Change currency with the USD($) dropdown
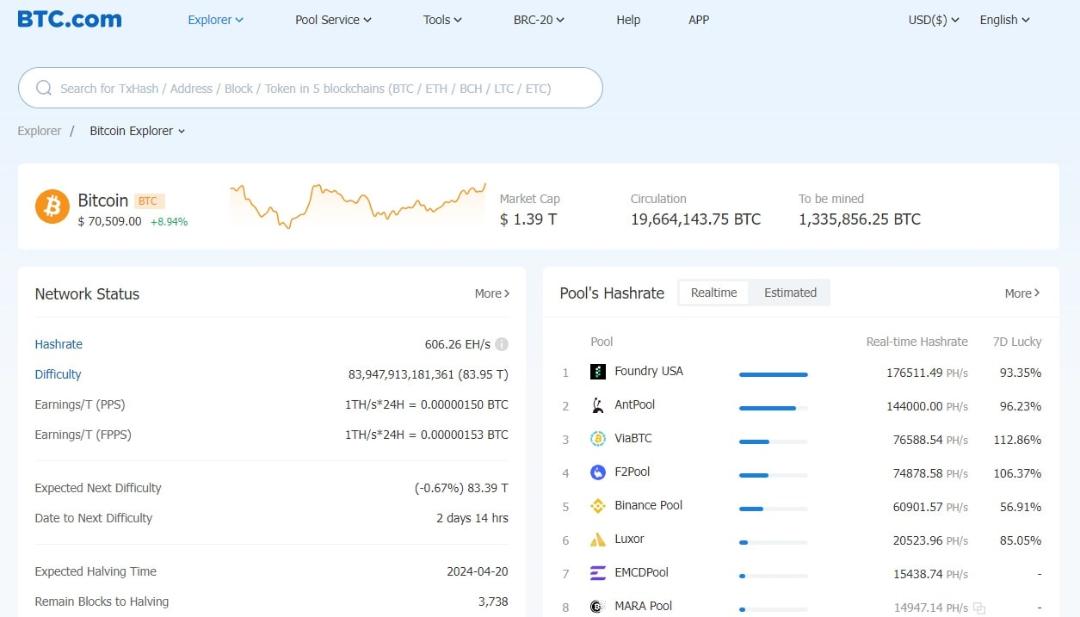This screenshot has width=1080, height=617. pos(933,20)
